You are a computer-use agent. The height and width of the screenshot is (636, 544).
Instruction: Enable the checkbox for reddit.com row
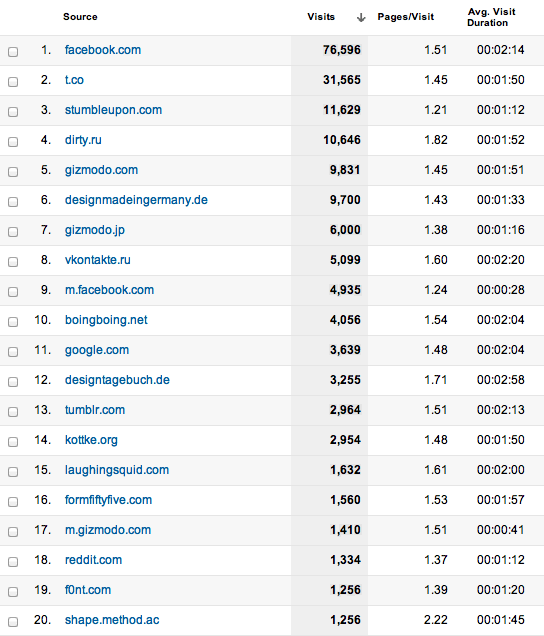(13, 562)
